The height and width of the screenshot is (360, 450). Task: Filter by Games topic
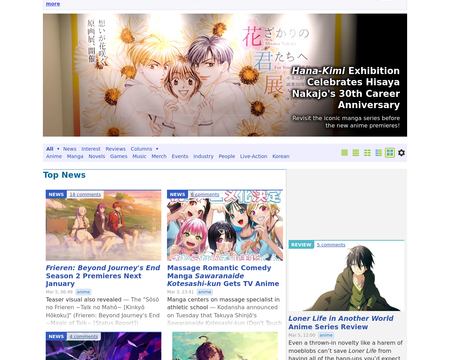point(119,156)
